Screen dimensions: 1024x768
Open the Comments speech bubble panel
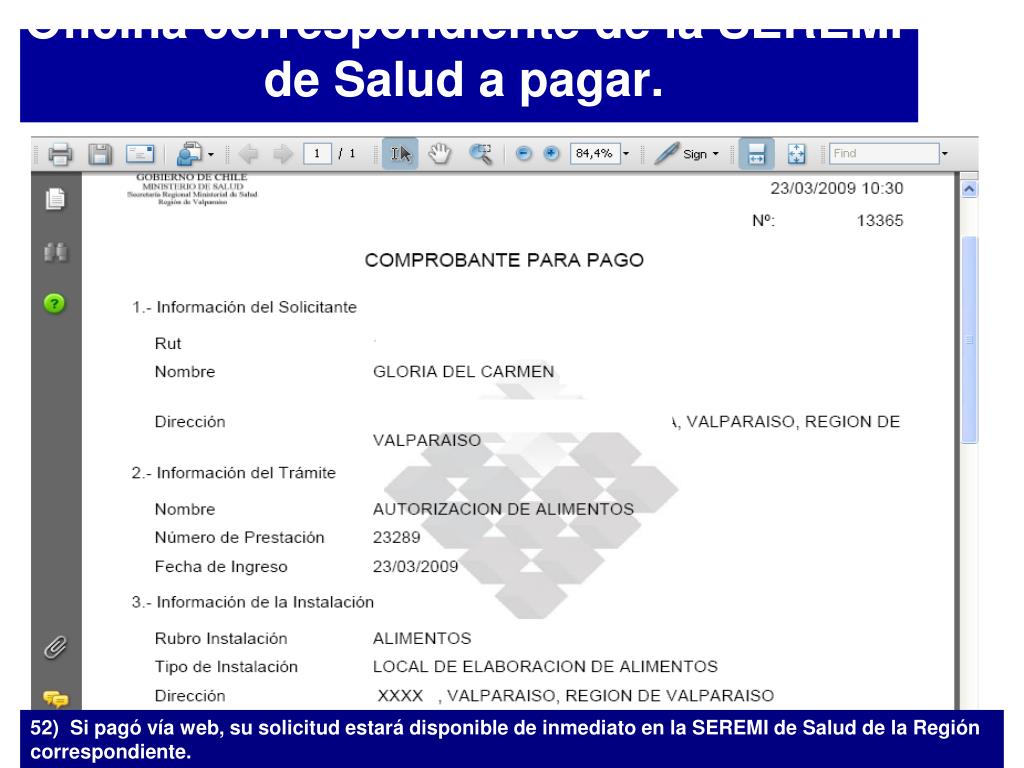pyautogui.click(x=56, y=699)
